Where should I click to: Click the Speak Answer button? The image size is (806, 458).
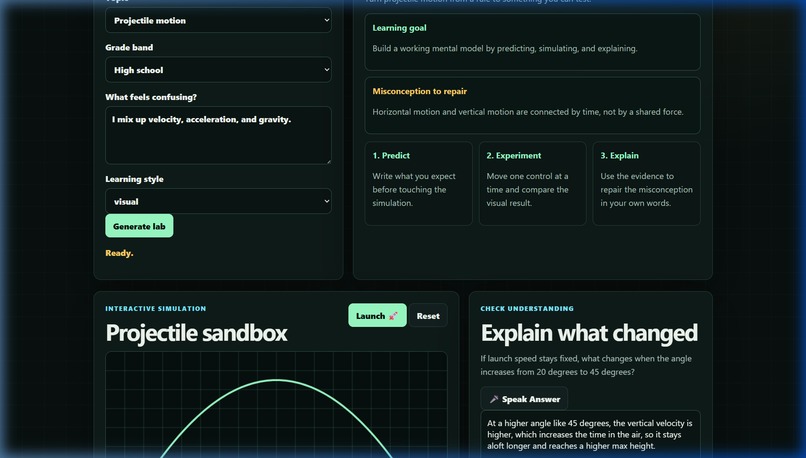pos(524,399)
